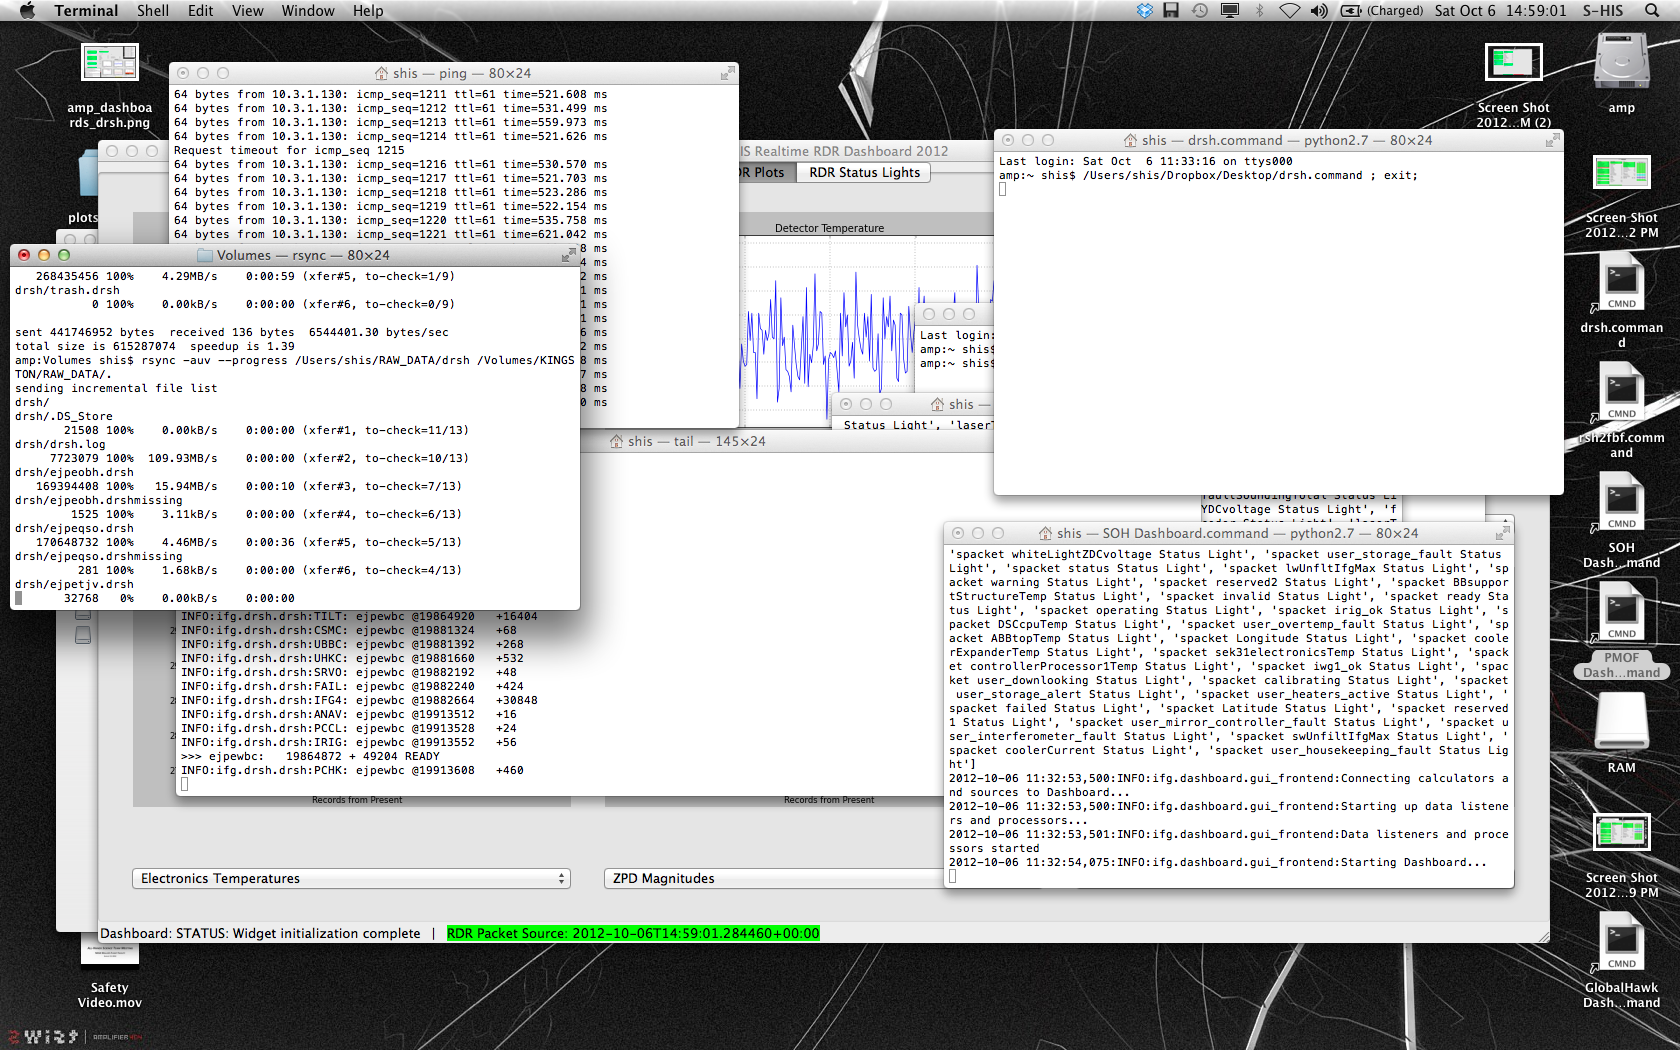
Task: Click the rsync window green zoom button
Action: coord(64,255)
